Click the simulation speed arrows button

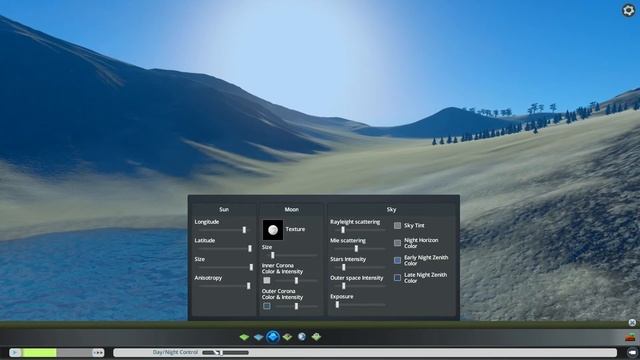pyautogui.click(x=98, y=353)
